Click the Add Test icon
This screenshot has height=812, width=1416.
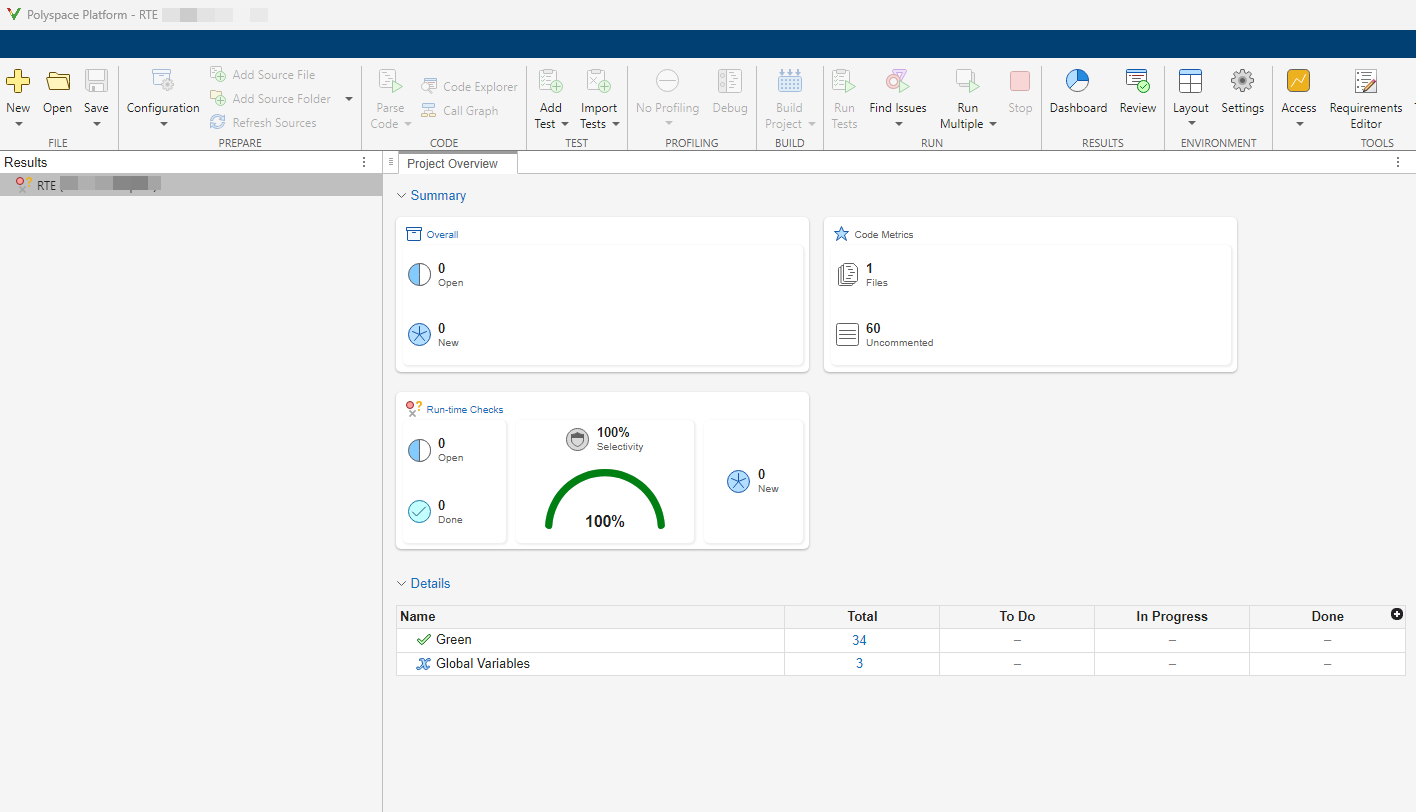click(551, 82)
